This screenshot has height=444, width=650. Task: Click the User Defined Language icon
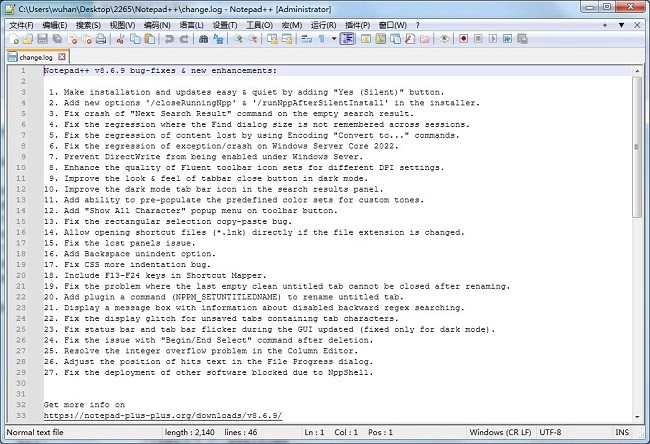point(366,39)
